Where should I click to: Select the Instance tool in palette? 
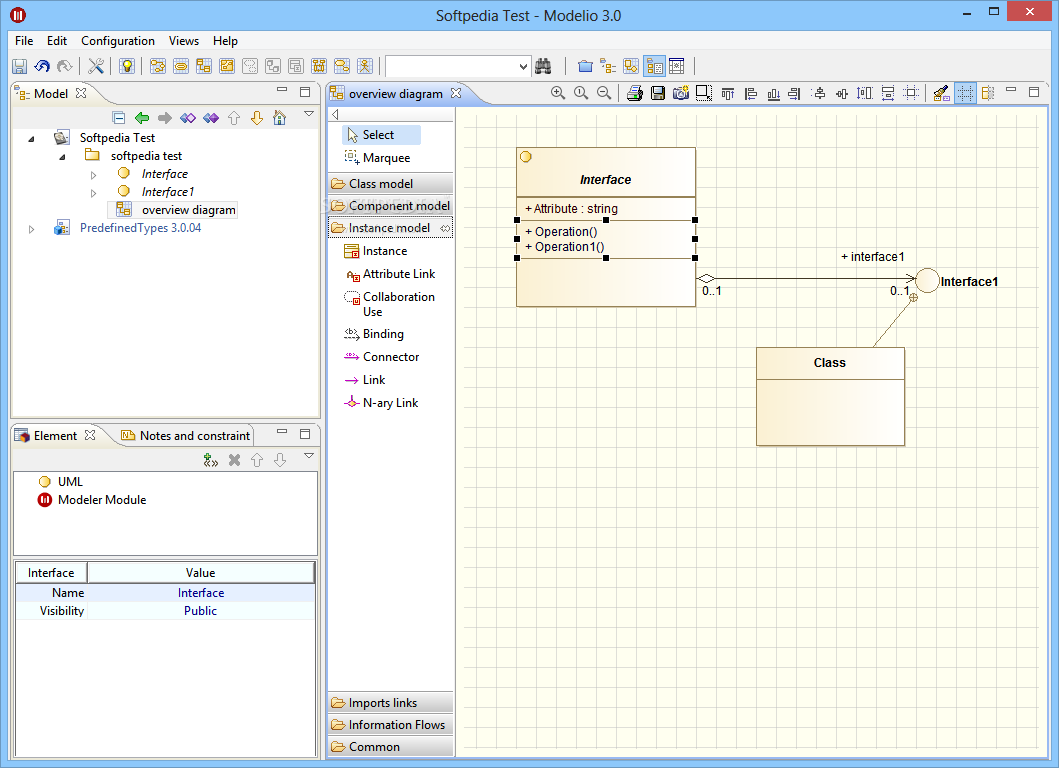(376, 251)
